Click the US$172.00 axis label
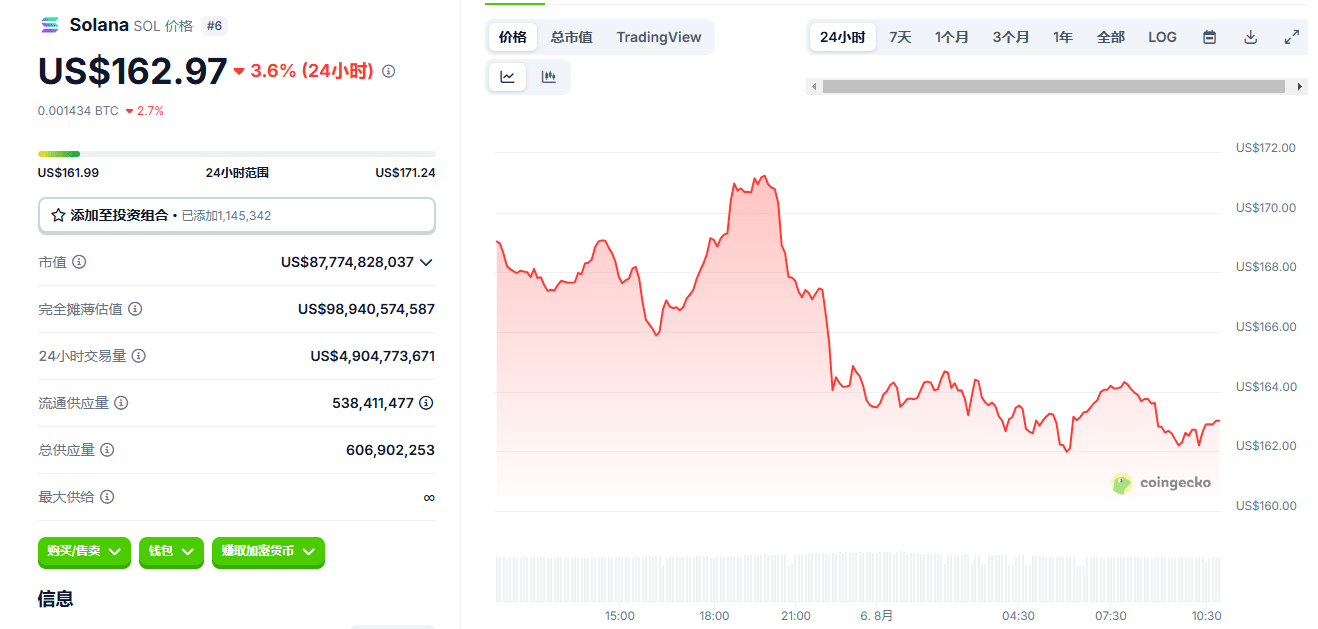1318x629 pixels. [1265, 148]
